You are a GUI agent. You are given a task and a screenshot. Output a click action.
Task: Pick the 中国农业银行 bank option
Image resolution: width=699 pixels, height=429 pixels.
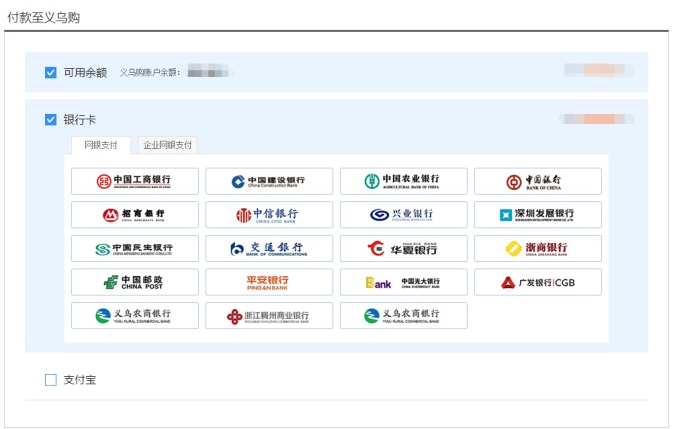403,181
